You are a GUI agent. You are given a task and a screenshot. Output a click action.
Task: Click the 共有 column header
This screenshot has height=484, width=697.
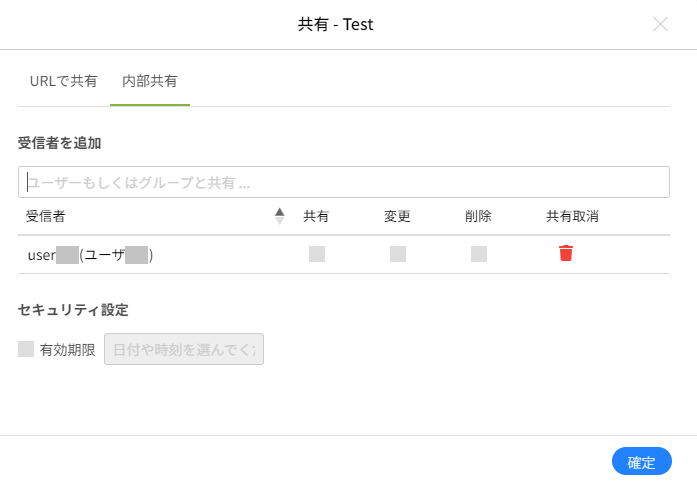pos(316,216)
